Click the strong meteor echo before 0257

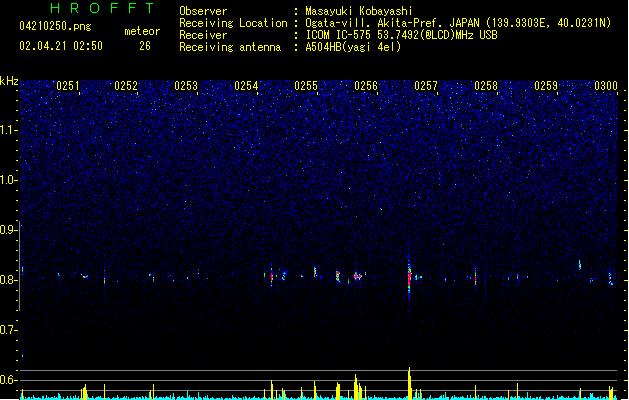[409, 278]
